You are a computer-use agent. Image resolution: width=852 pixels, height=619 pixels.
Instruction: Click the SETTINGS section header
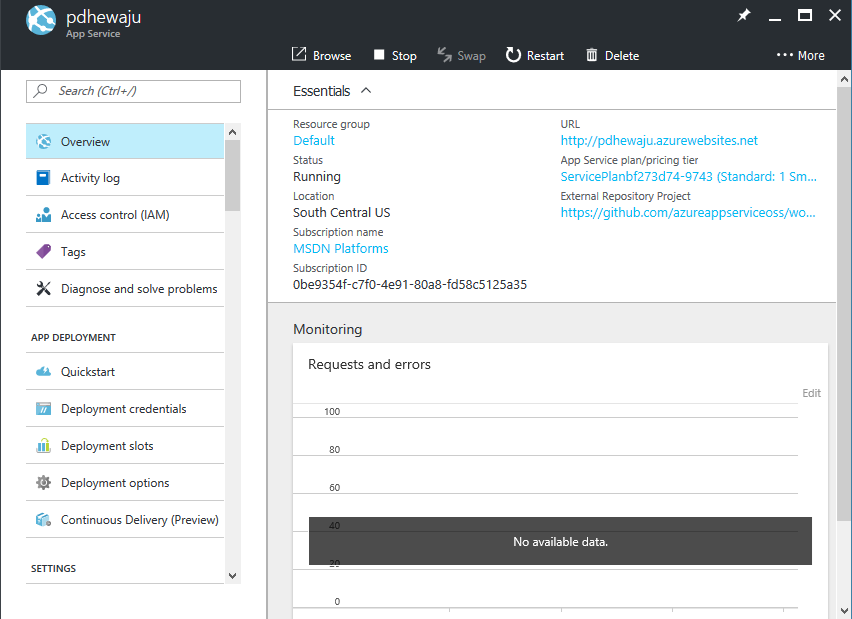pyautogui.click(x=53, y=568)
